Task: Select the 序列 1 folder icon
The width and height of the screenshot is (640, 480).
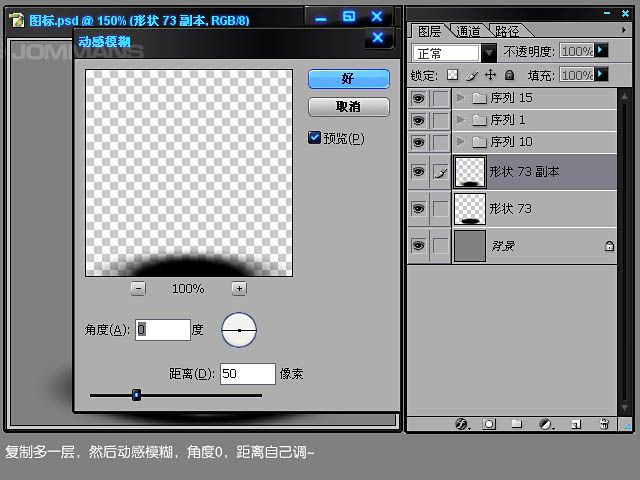Action: pos(479,120)
